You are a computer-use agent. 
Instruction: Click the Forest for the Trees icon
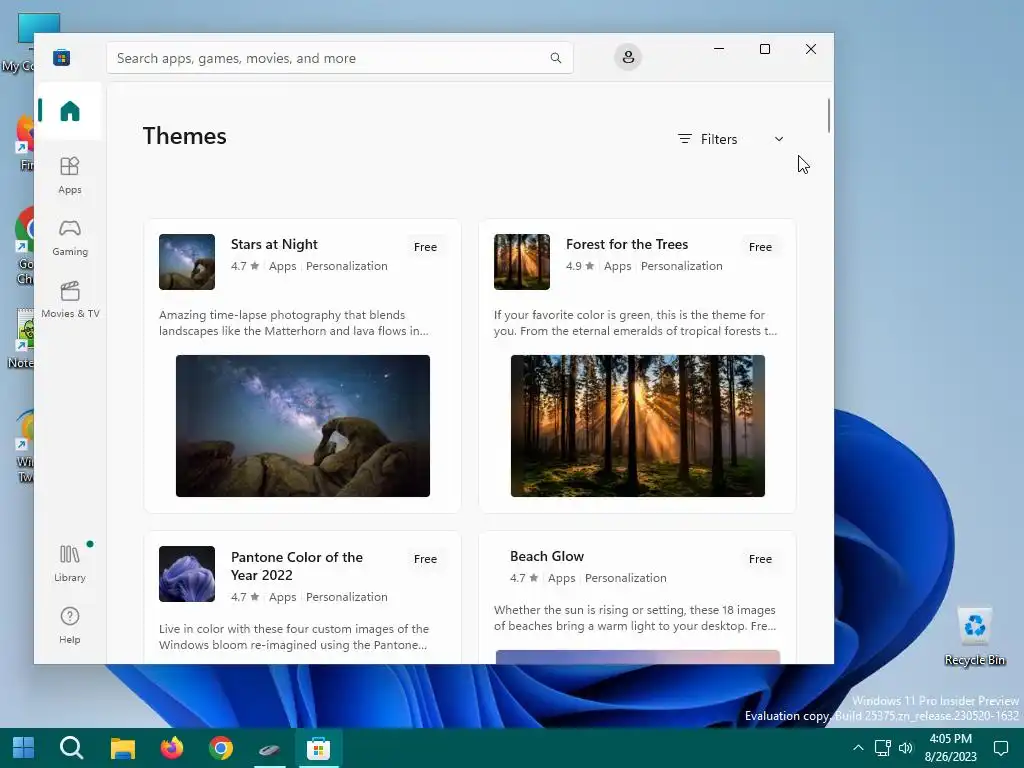(522, 262)
